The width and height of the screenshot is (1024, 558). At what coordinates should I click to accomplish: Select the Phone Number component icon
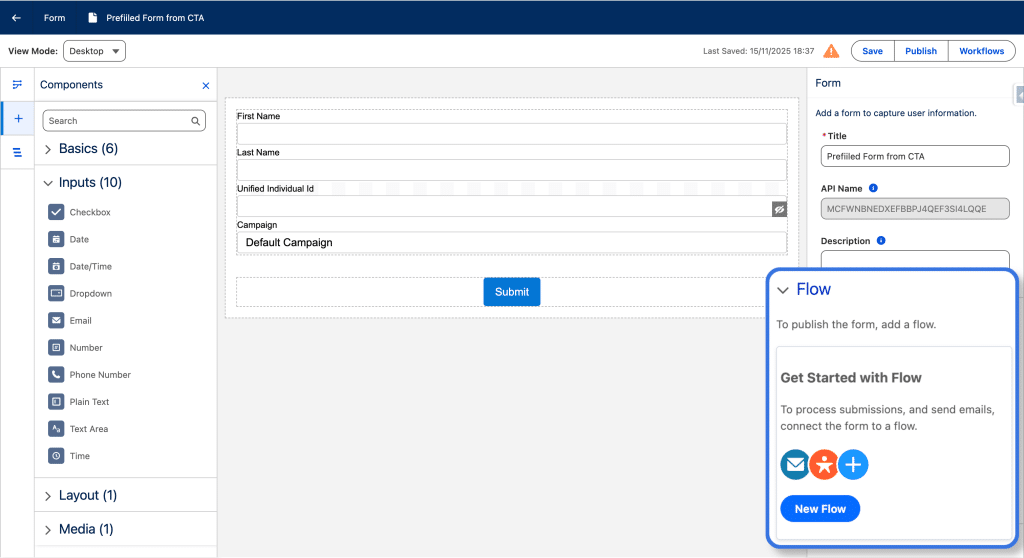coord(56,374)
